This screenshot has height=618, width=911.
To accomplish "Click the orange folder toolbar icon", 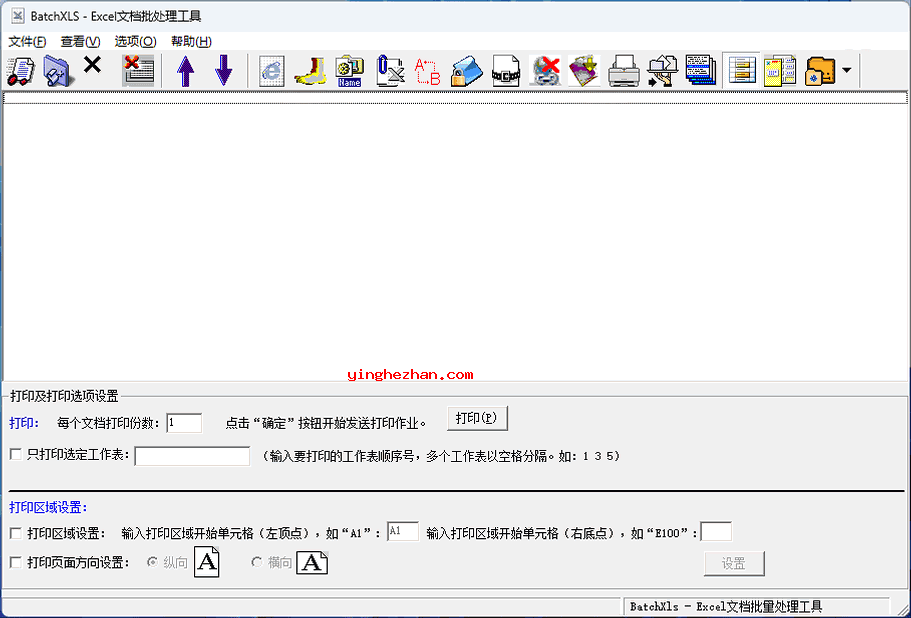I will click(x=820, y=71).
